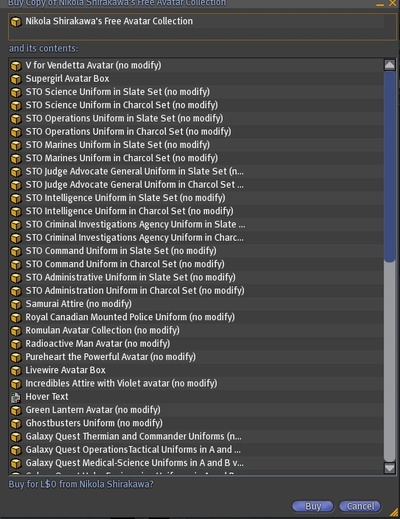Click the scroll down arrow of contents list
This screenshot has width=400, height=519.
pyautogui.click(x=389, y=468)
